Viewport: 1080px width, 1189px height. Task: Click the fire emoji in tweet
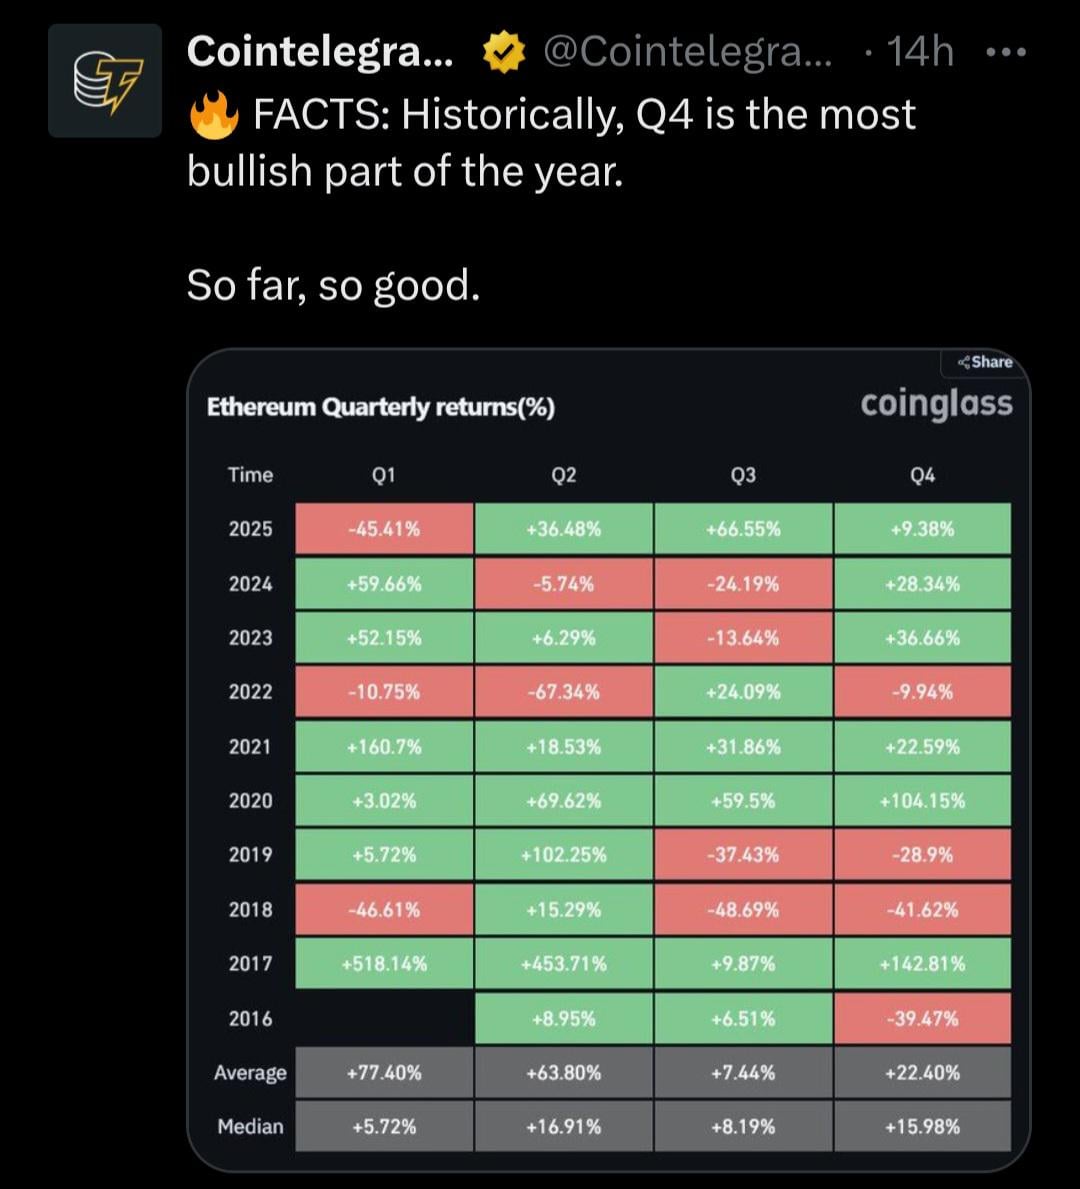click(x=213, y=115)
